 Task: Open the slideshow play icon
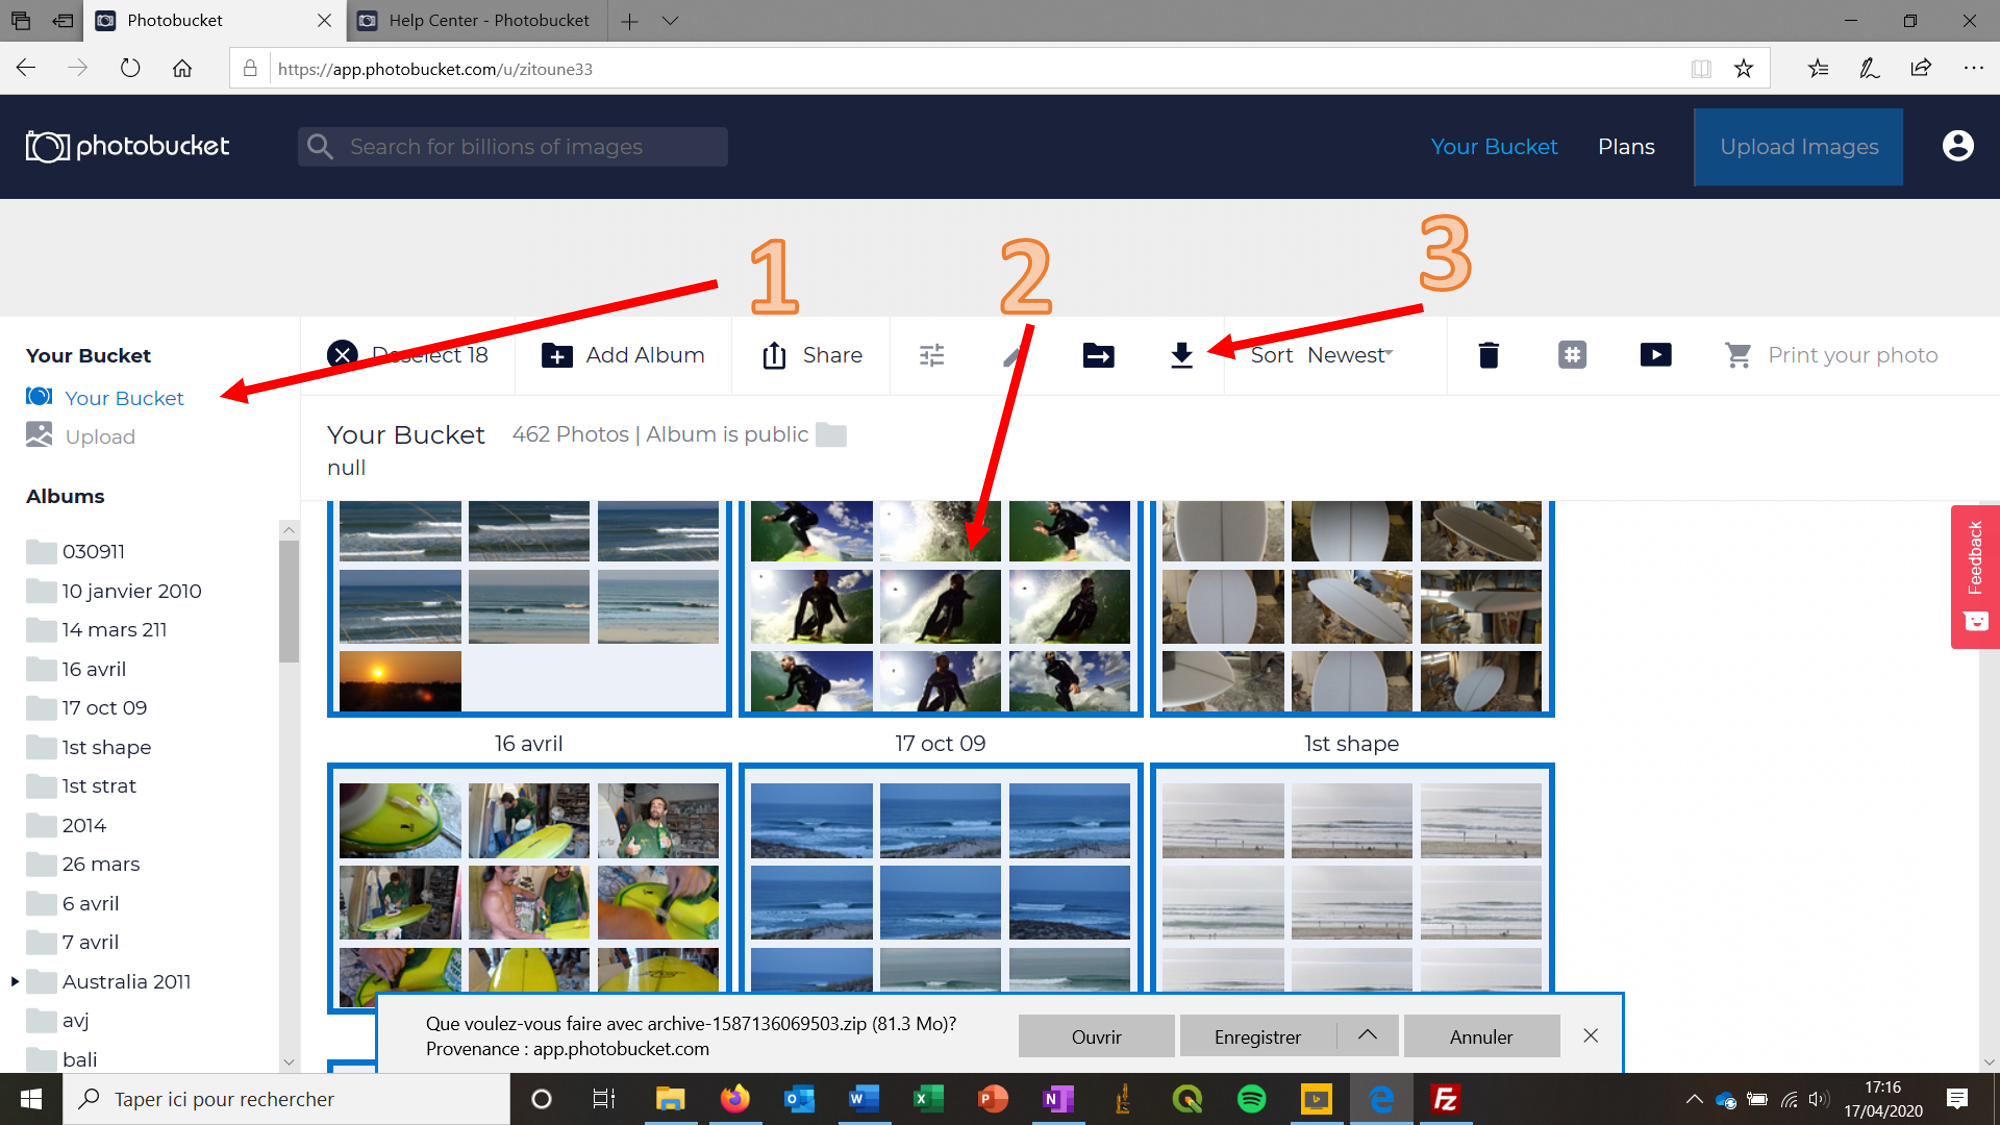1656,355
